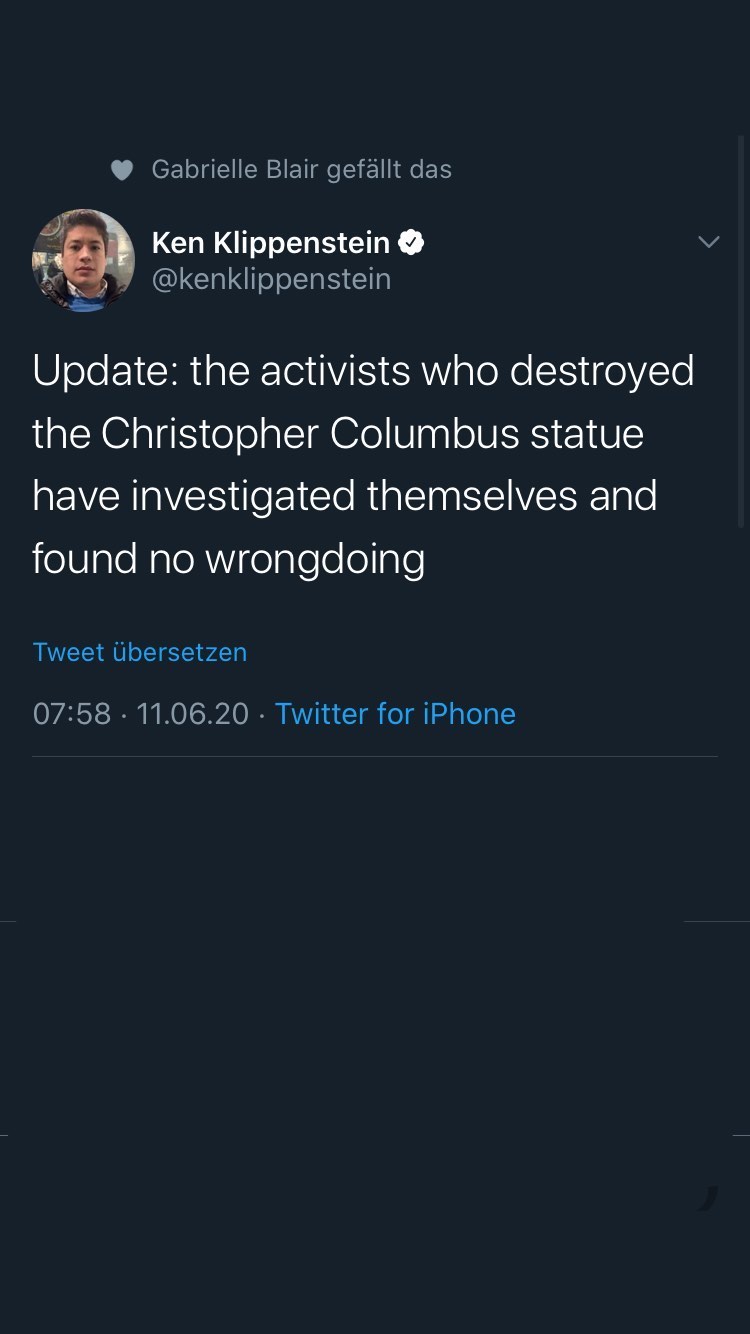
Task: Open the "Twitter for iPhone" source link
Action: pyautogui.click(x=395, y=714)
